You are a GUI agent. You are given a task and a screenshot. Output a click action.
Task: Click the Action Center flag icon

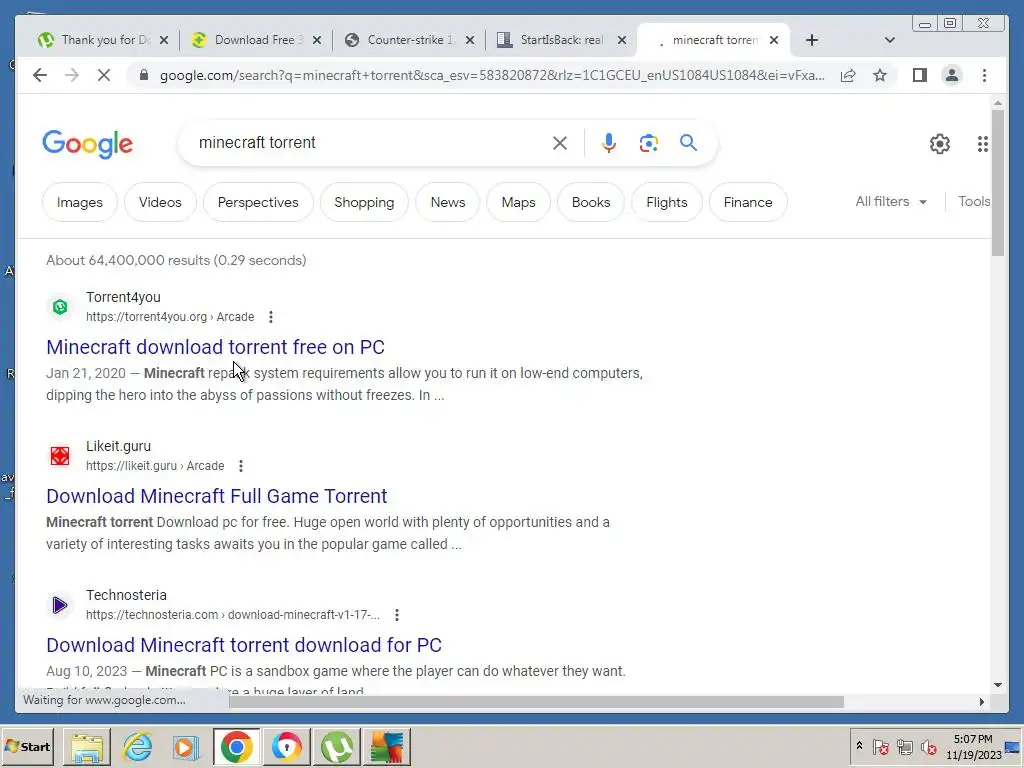880,746
